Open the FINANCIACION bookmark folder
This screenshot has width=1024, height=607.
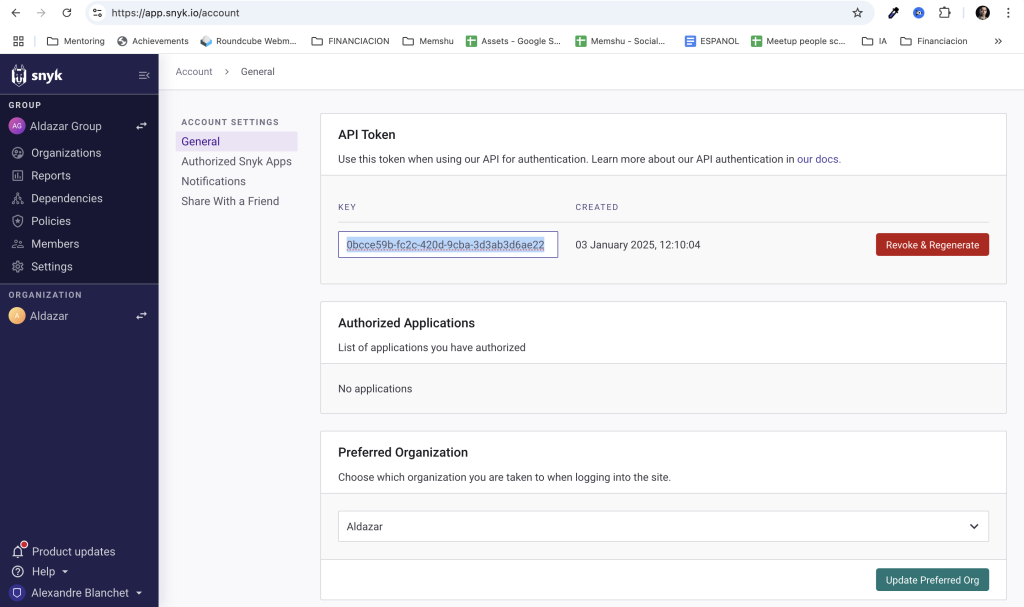[350, 41]
